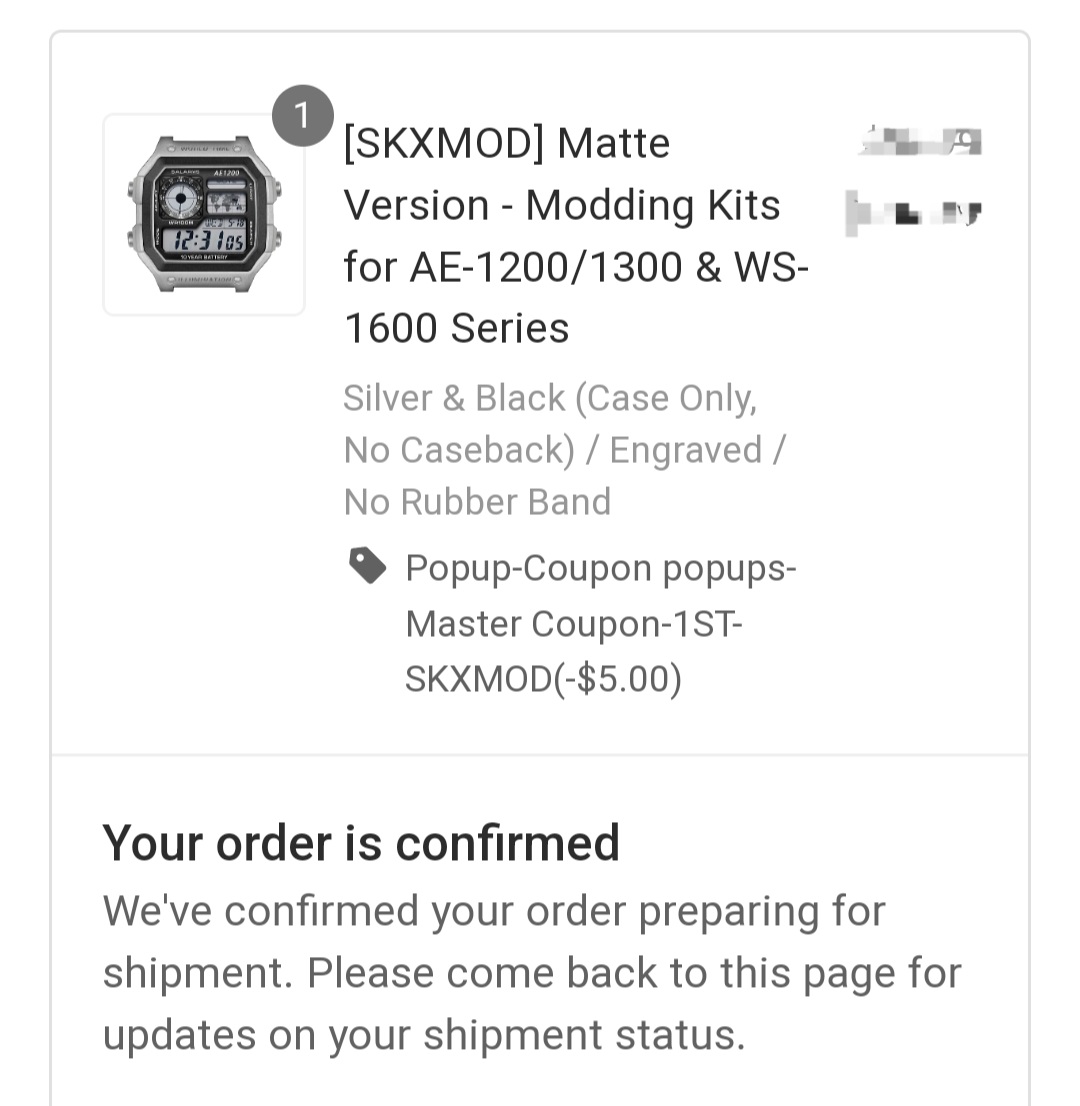Screen dimensions: 1080x1106
Task: Click the Silver & Black (Case Only, text
Action: click(x=550, y=399)
